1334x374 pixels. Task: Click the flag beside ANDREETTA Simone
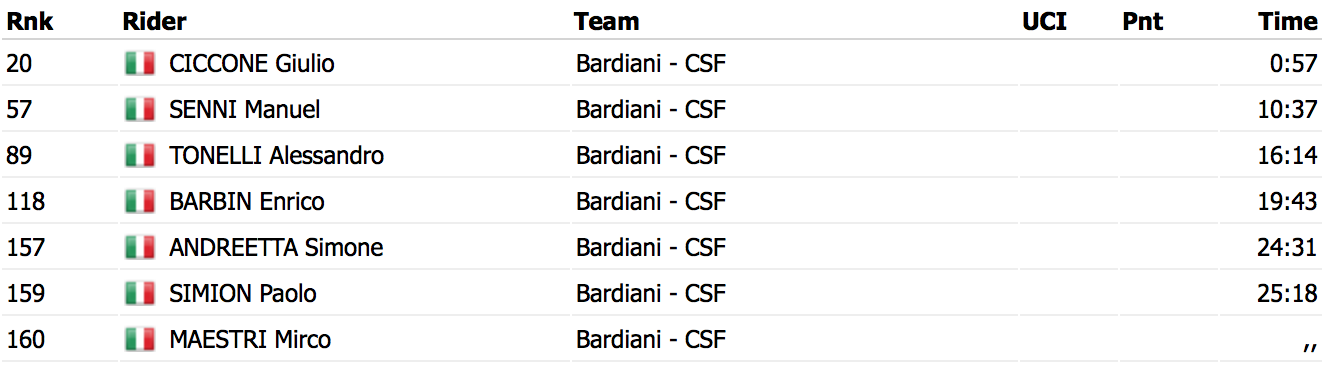[140, 248]
